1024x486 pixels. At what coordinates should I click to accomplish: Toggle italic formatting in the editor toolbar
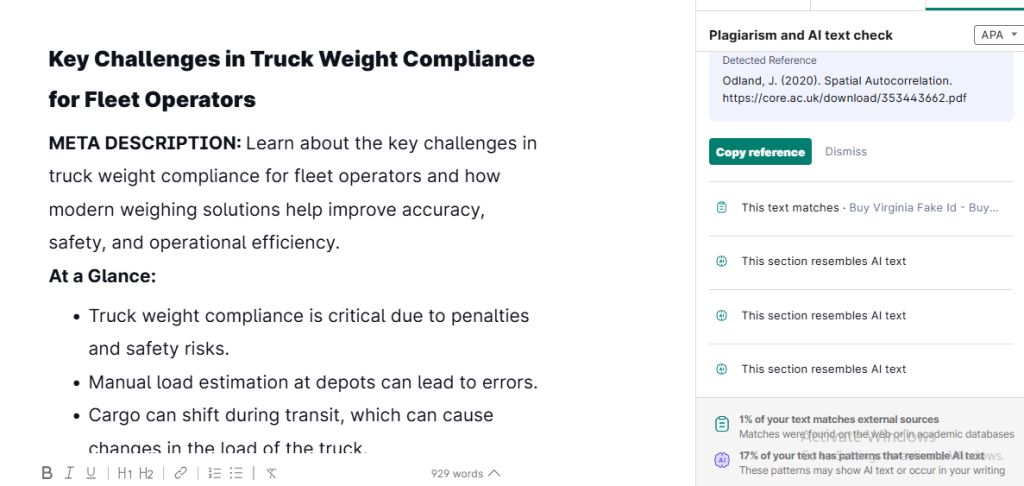pyautogui.click(x=69, y=473)
